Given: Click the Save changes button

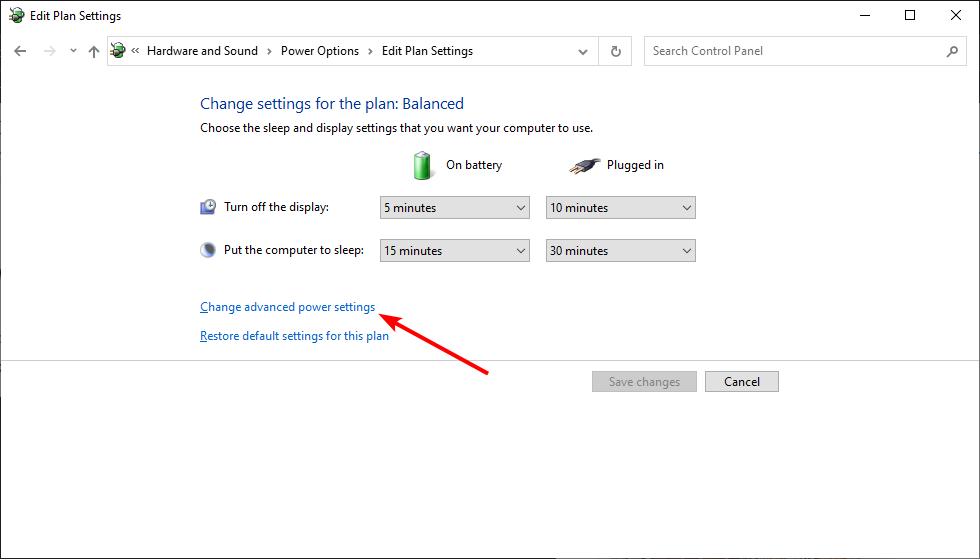Looking at the screenshot, I should click(x=644, y=381).
